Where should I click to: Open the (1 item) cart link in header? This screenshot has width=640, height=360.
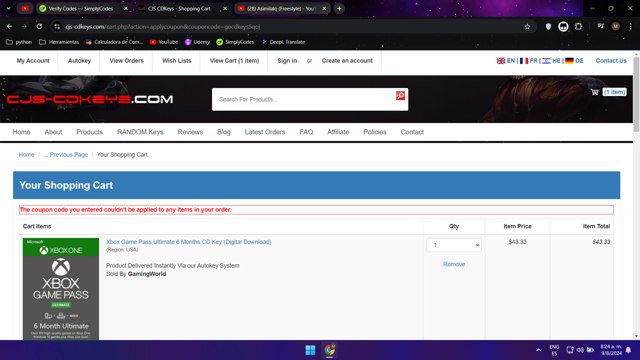pyautogui.click(x=614, y=92)
